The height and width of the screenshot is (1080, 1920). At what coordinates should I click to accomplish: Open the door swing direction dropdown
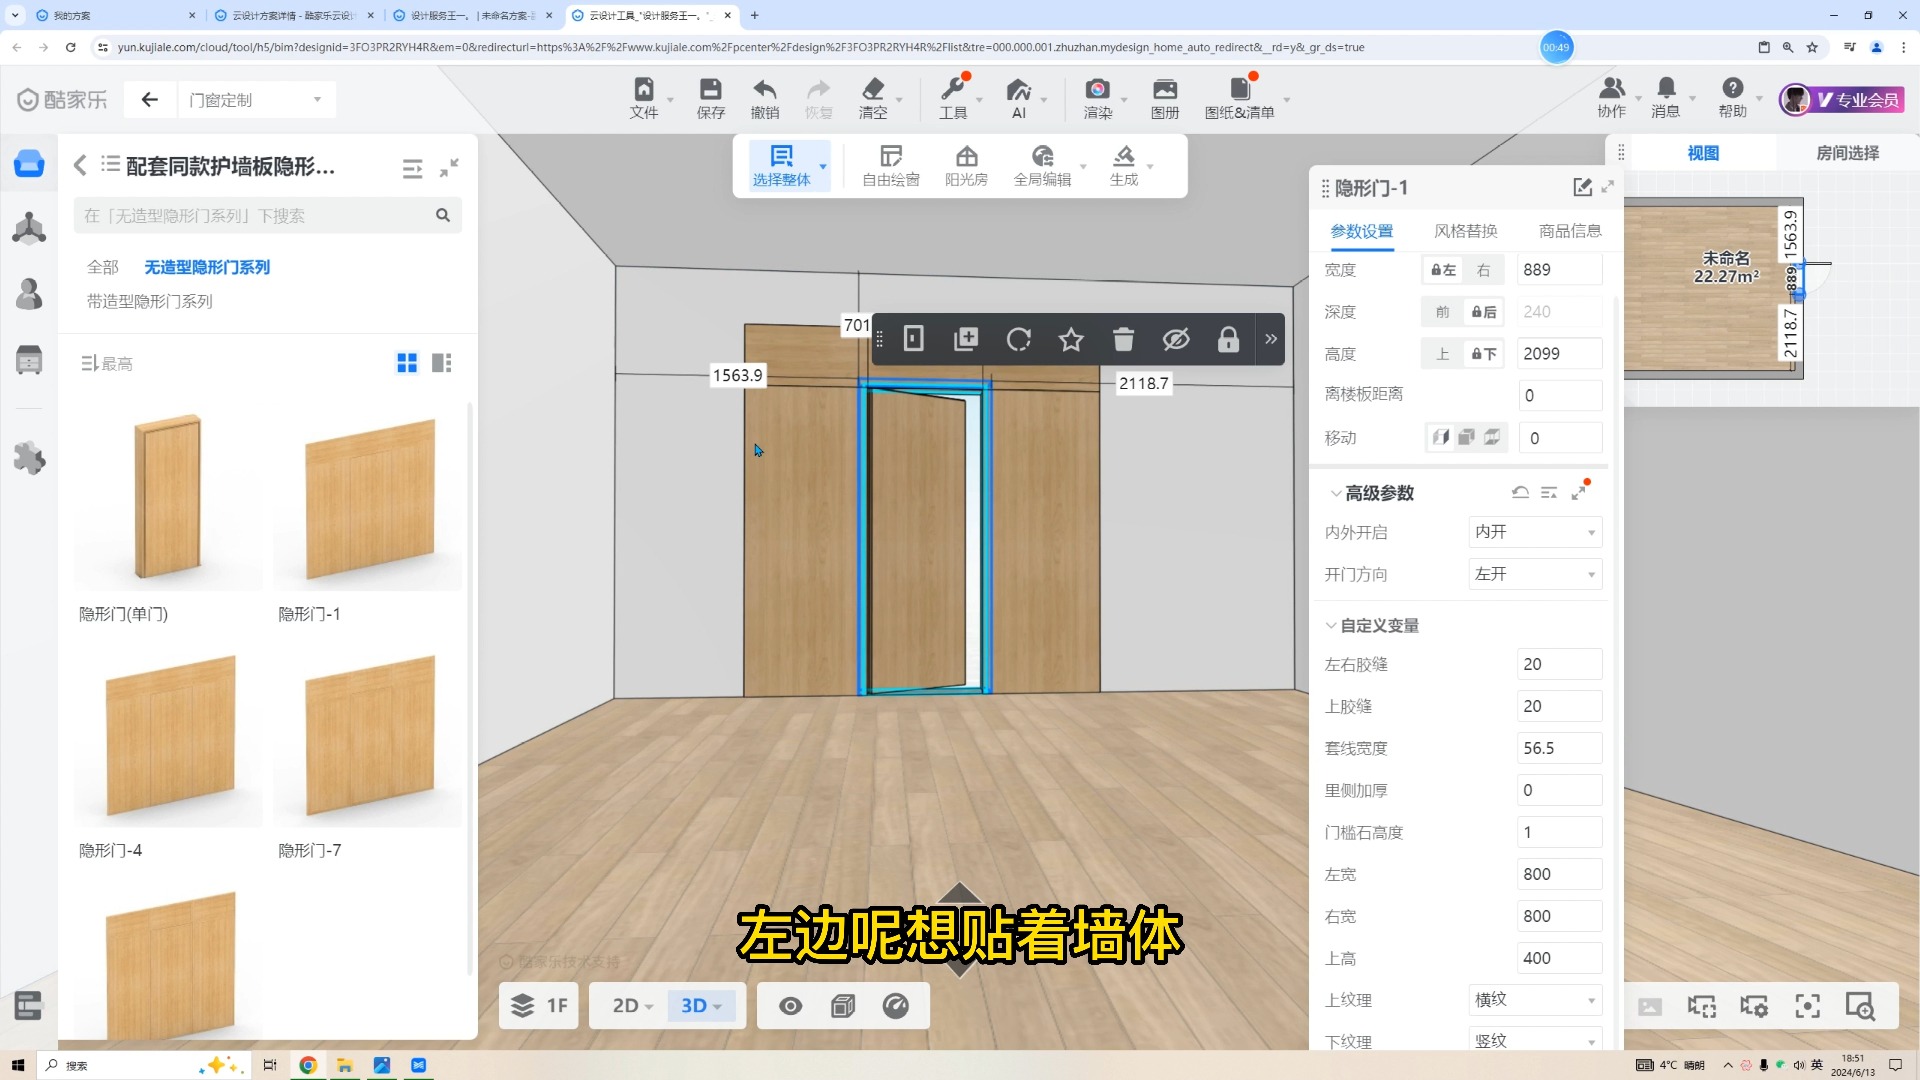(1534, 574)
